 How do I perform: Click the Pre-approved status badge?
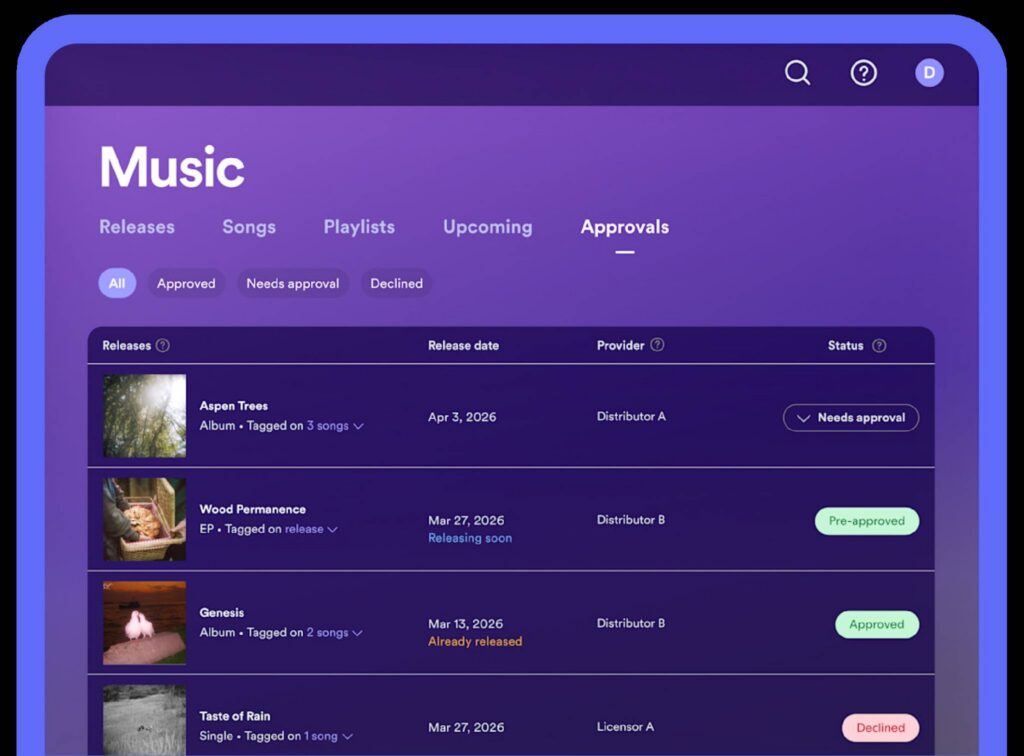click(866, 521)
